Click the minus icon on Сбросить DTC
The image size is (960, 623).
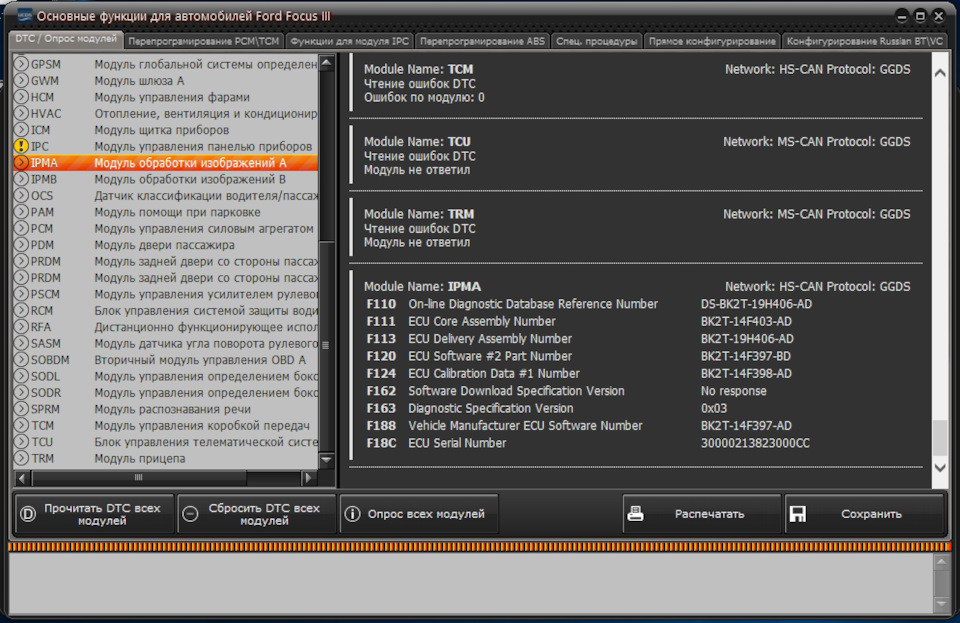click(x=190, y=514)
